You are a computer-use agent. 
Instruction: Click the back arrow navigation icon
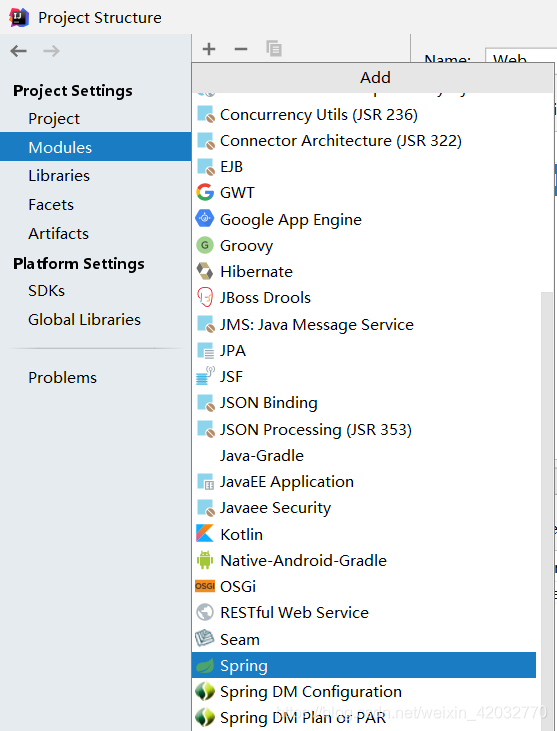coord(19,51)
